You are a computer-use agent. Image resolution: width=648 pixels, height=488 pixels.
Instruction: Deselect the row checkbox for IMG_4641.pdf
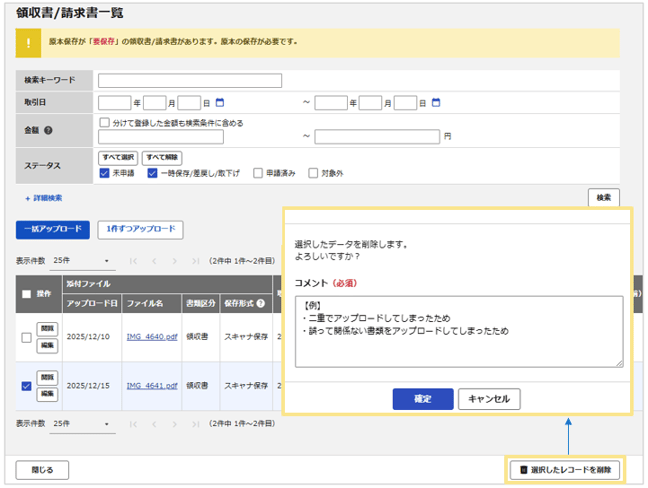pyautogui.click(x=26, y=386)
